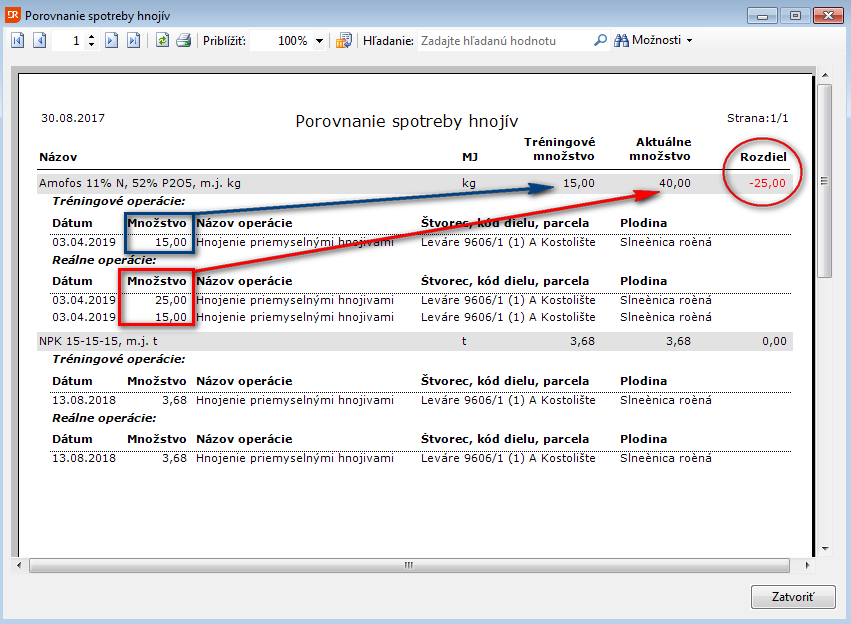Click 'Reálne operácie:' heading under Amofos

pyautogui.click(x=104, y=260)
